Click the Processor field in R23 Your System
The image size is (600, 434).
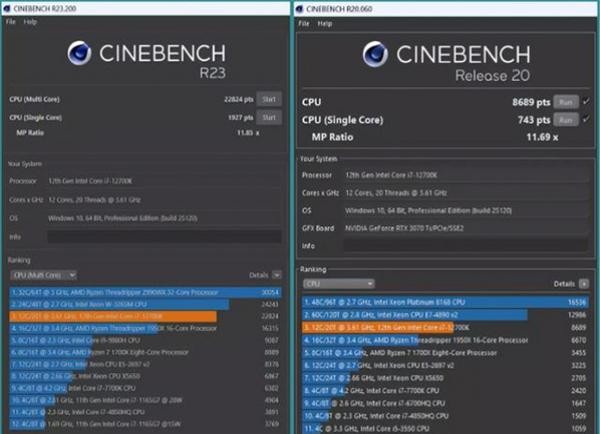(x=165, y=181)
